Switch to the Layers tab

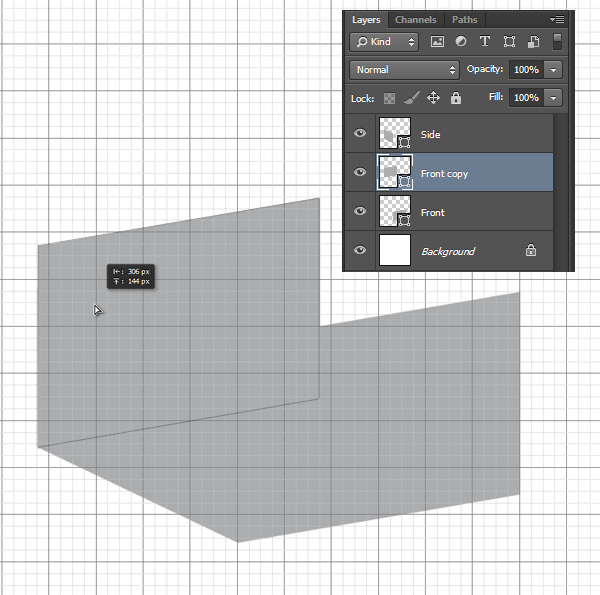coord(366,20)
